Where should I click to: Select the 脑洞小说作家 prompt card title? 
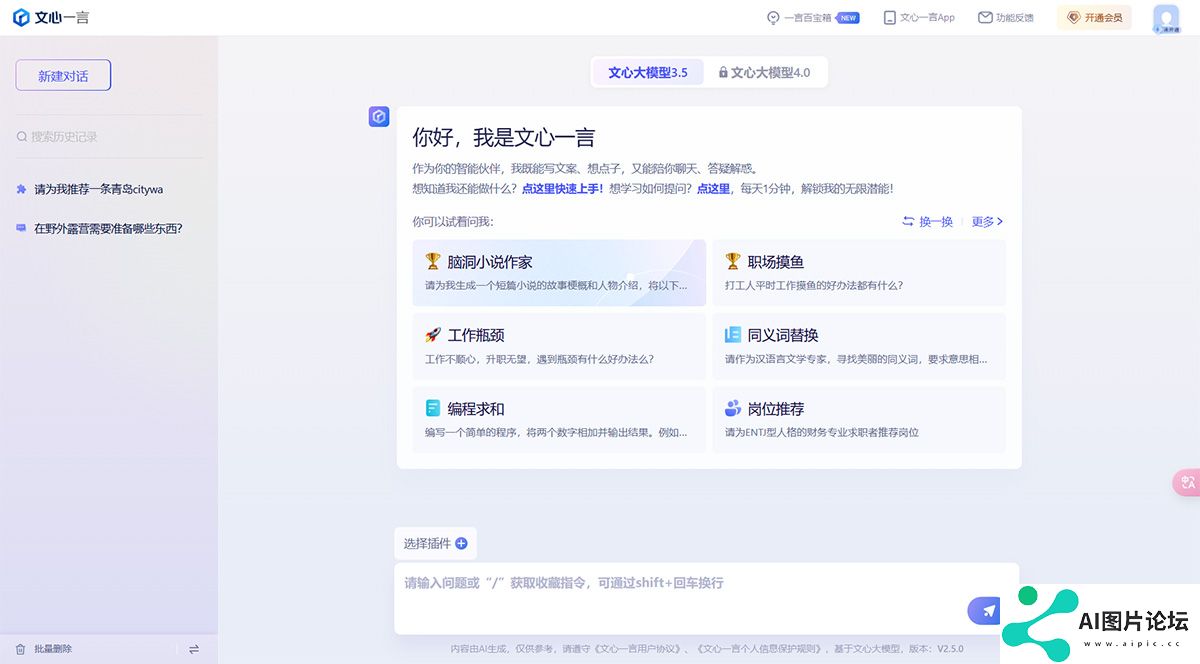click(490, 262)
